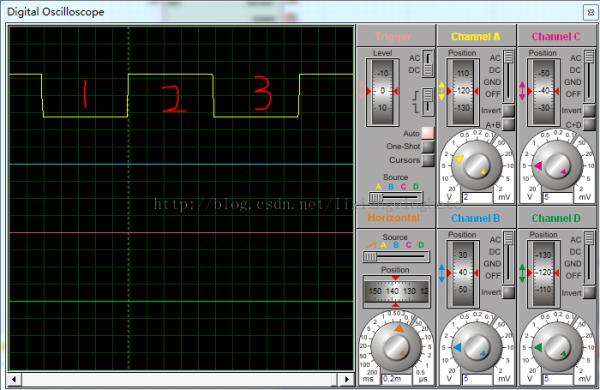Enable A+B summing on Channel A
600x390 pixels.
[508, 124]
